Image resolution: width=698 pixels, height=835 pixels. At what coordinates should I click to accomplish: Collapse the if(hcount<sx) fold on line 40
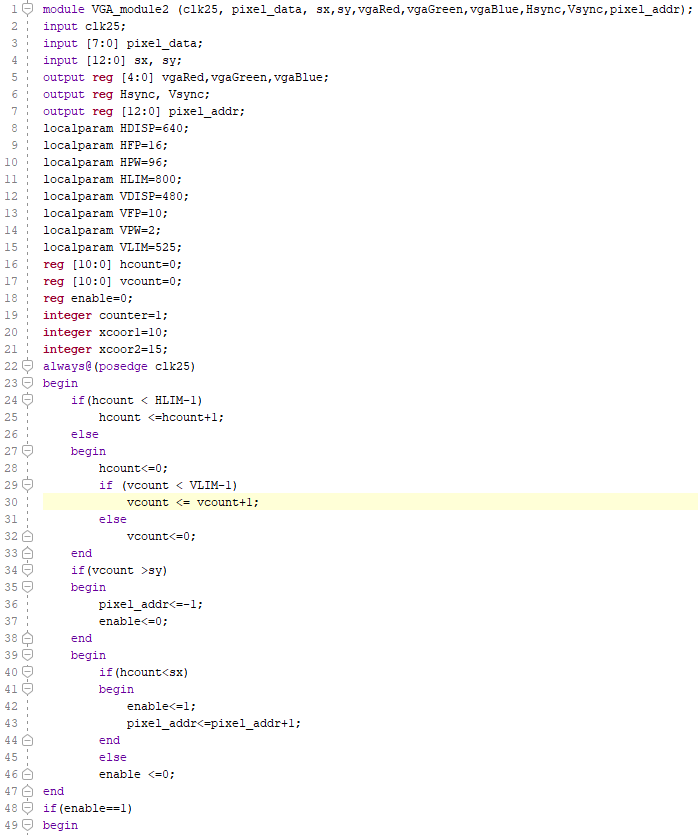coord(28,672)
